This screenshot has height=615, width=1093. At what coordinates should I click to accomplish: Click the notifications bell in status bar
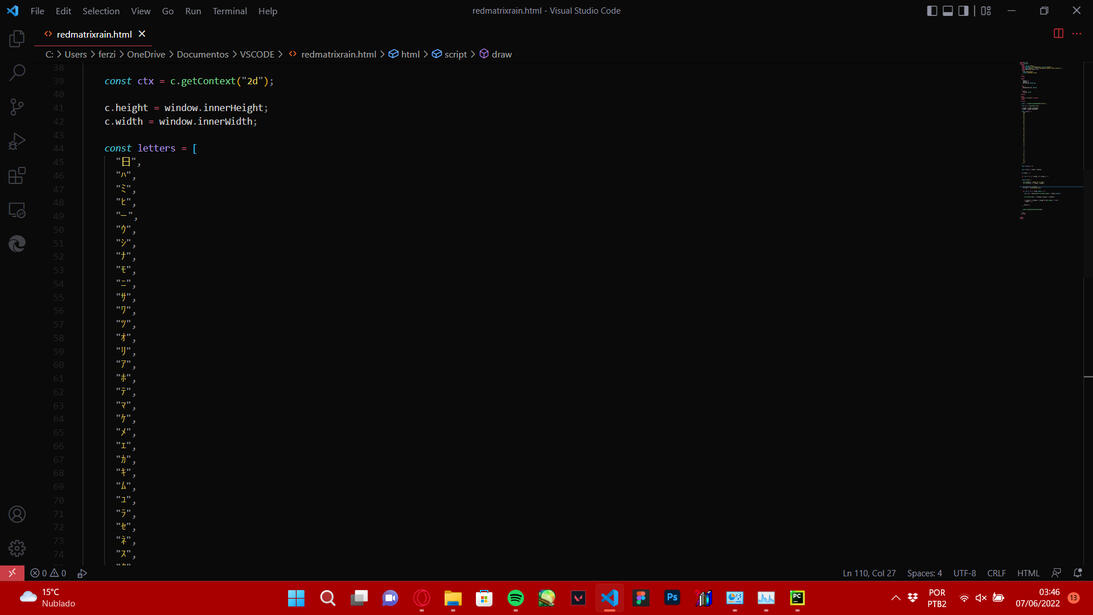click(1077, 573)
